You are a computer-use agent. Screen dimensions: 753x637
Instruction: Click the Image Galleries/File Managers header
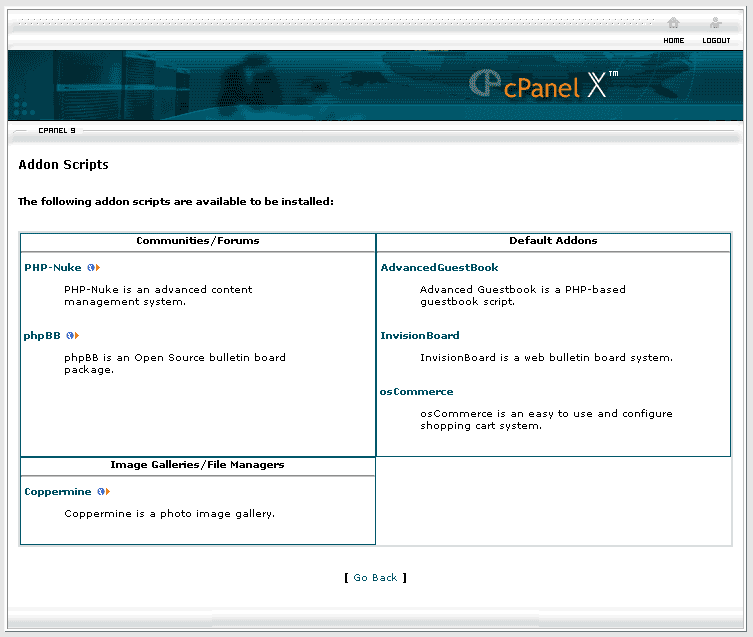pos(197,465)
